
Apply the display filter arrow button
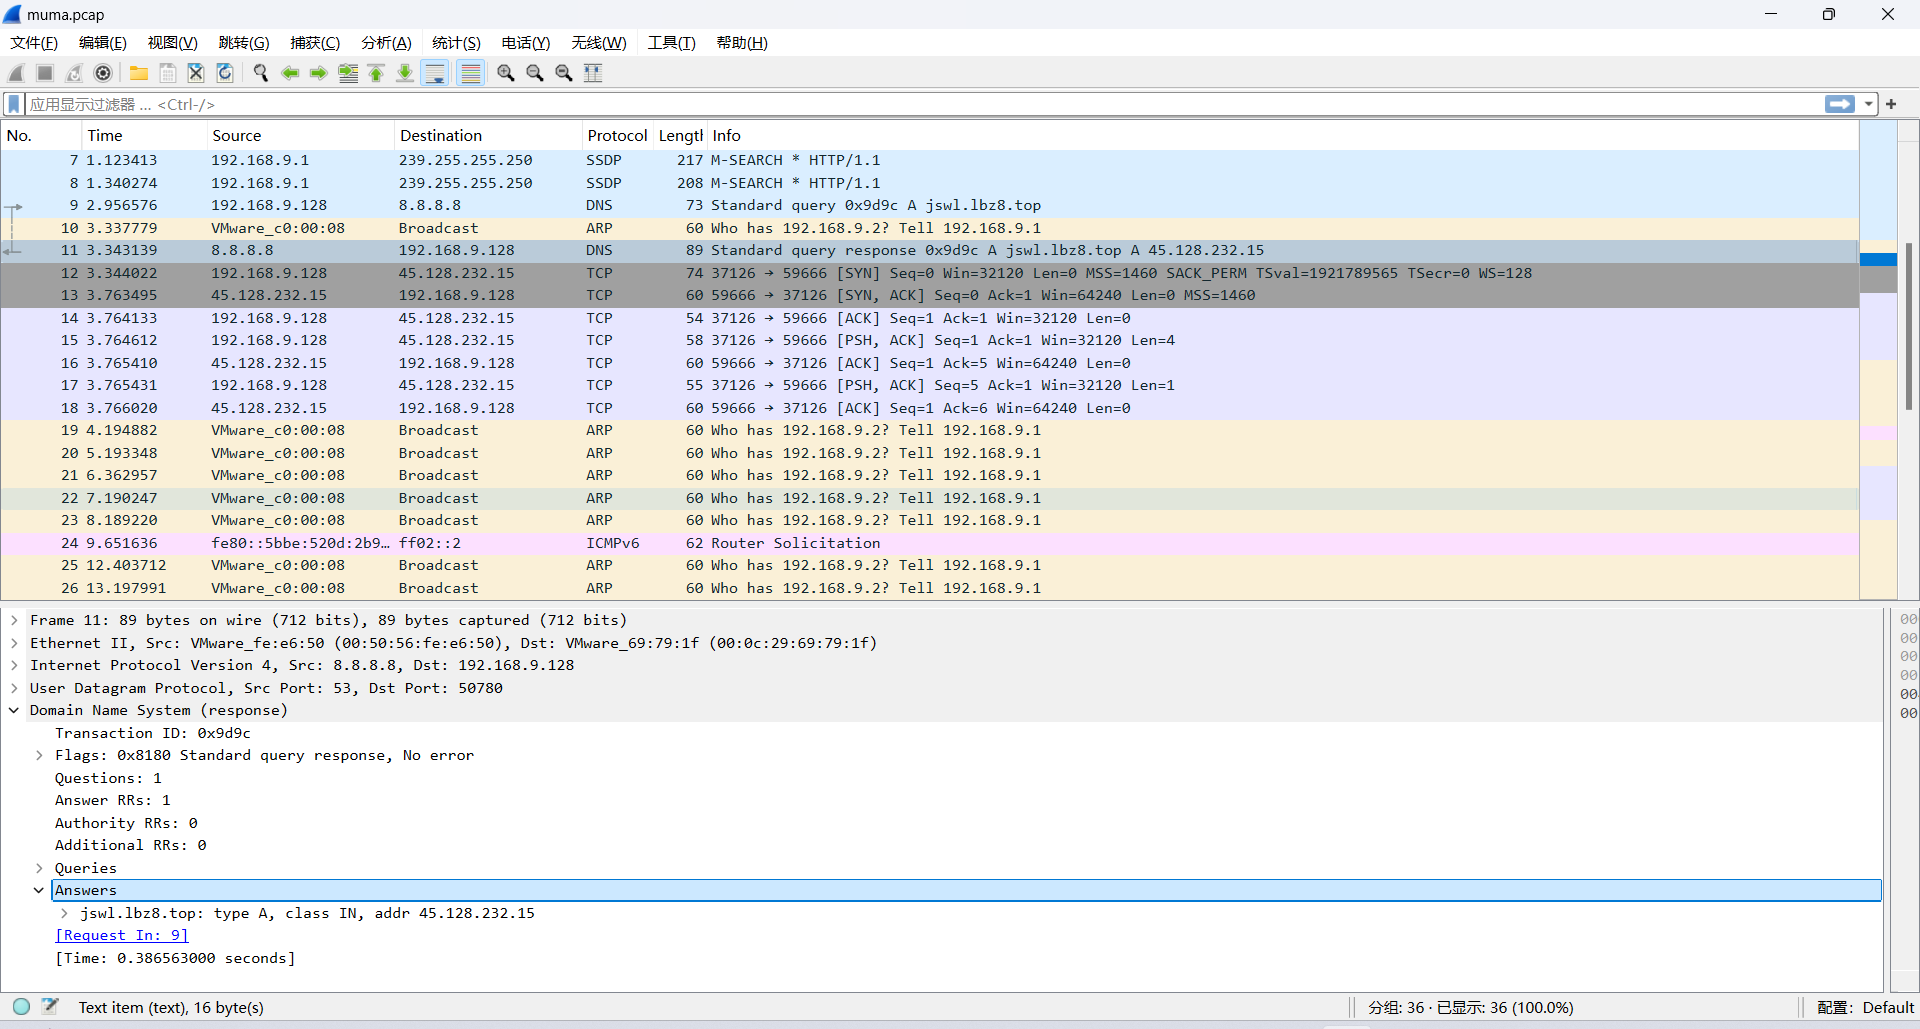1839,104
